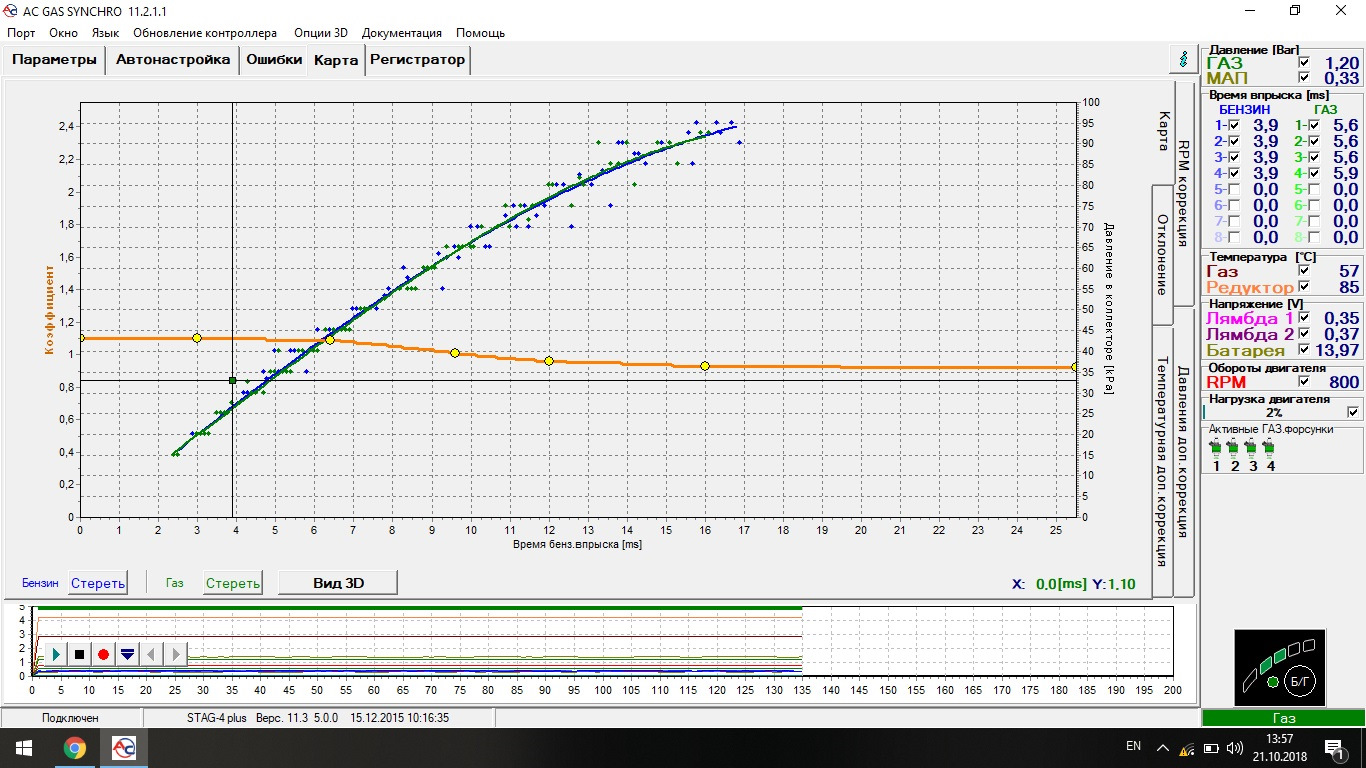
Task: Click the engine load 2% progress bar
Action: (x=1274, y=412)
